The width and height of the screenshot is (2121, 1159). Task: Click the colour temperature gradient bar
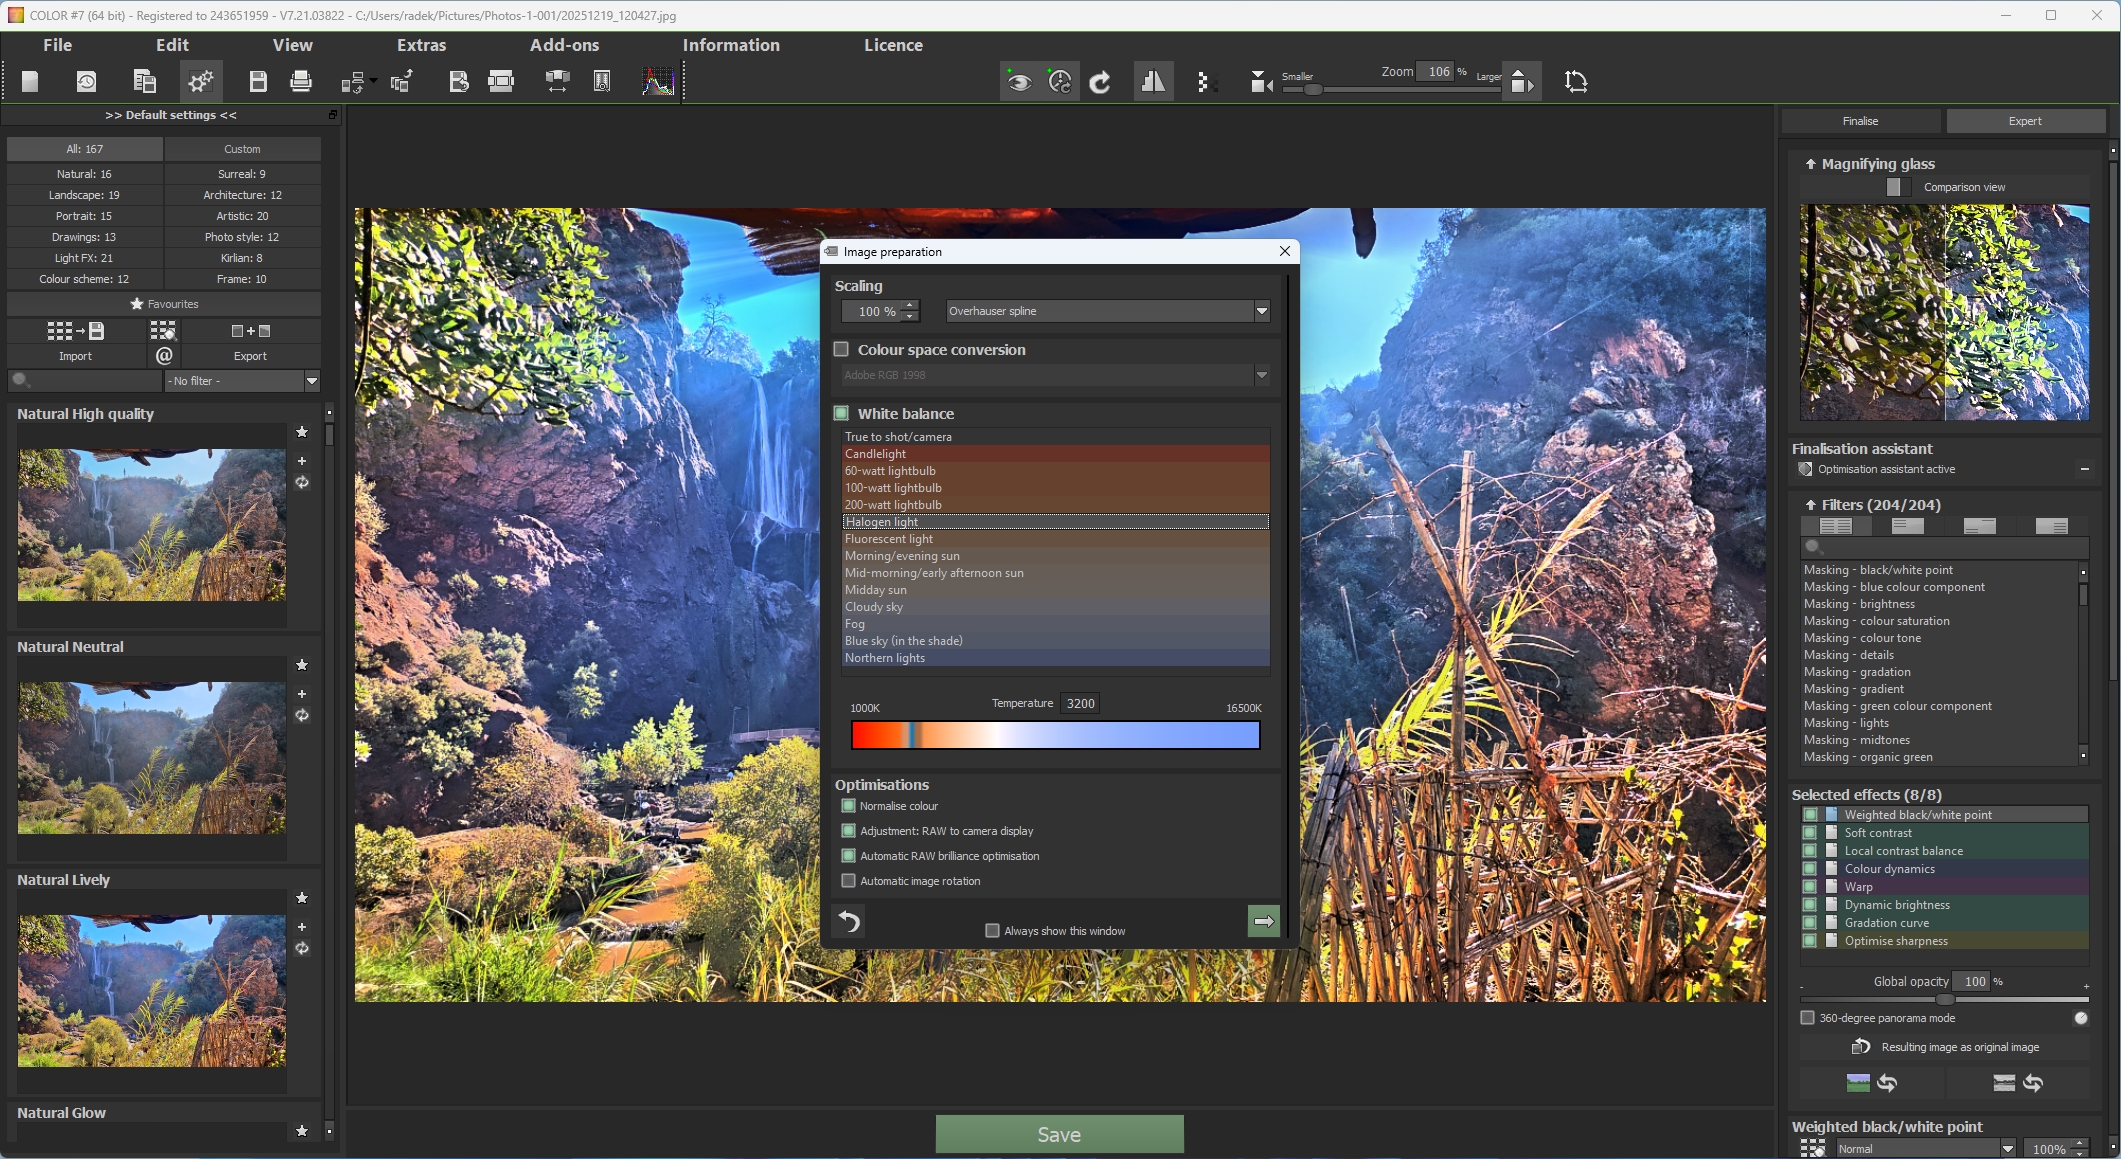coord(1055,735)
